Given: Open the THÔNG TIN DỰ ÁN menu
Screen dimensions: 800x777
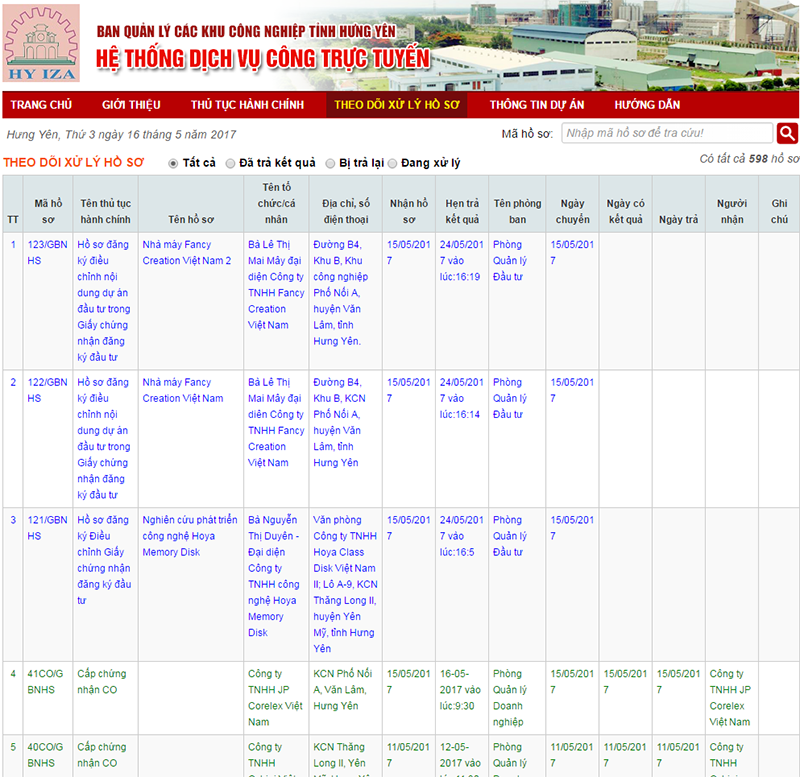Looking at the screenshot, I should point(537,105).
